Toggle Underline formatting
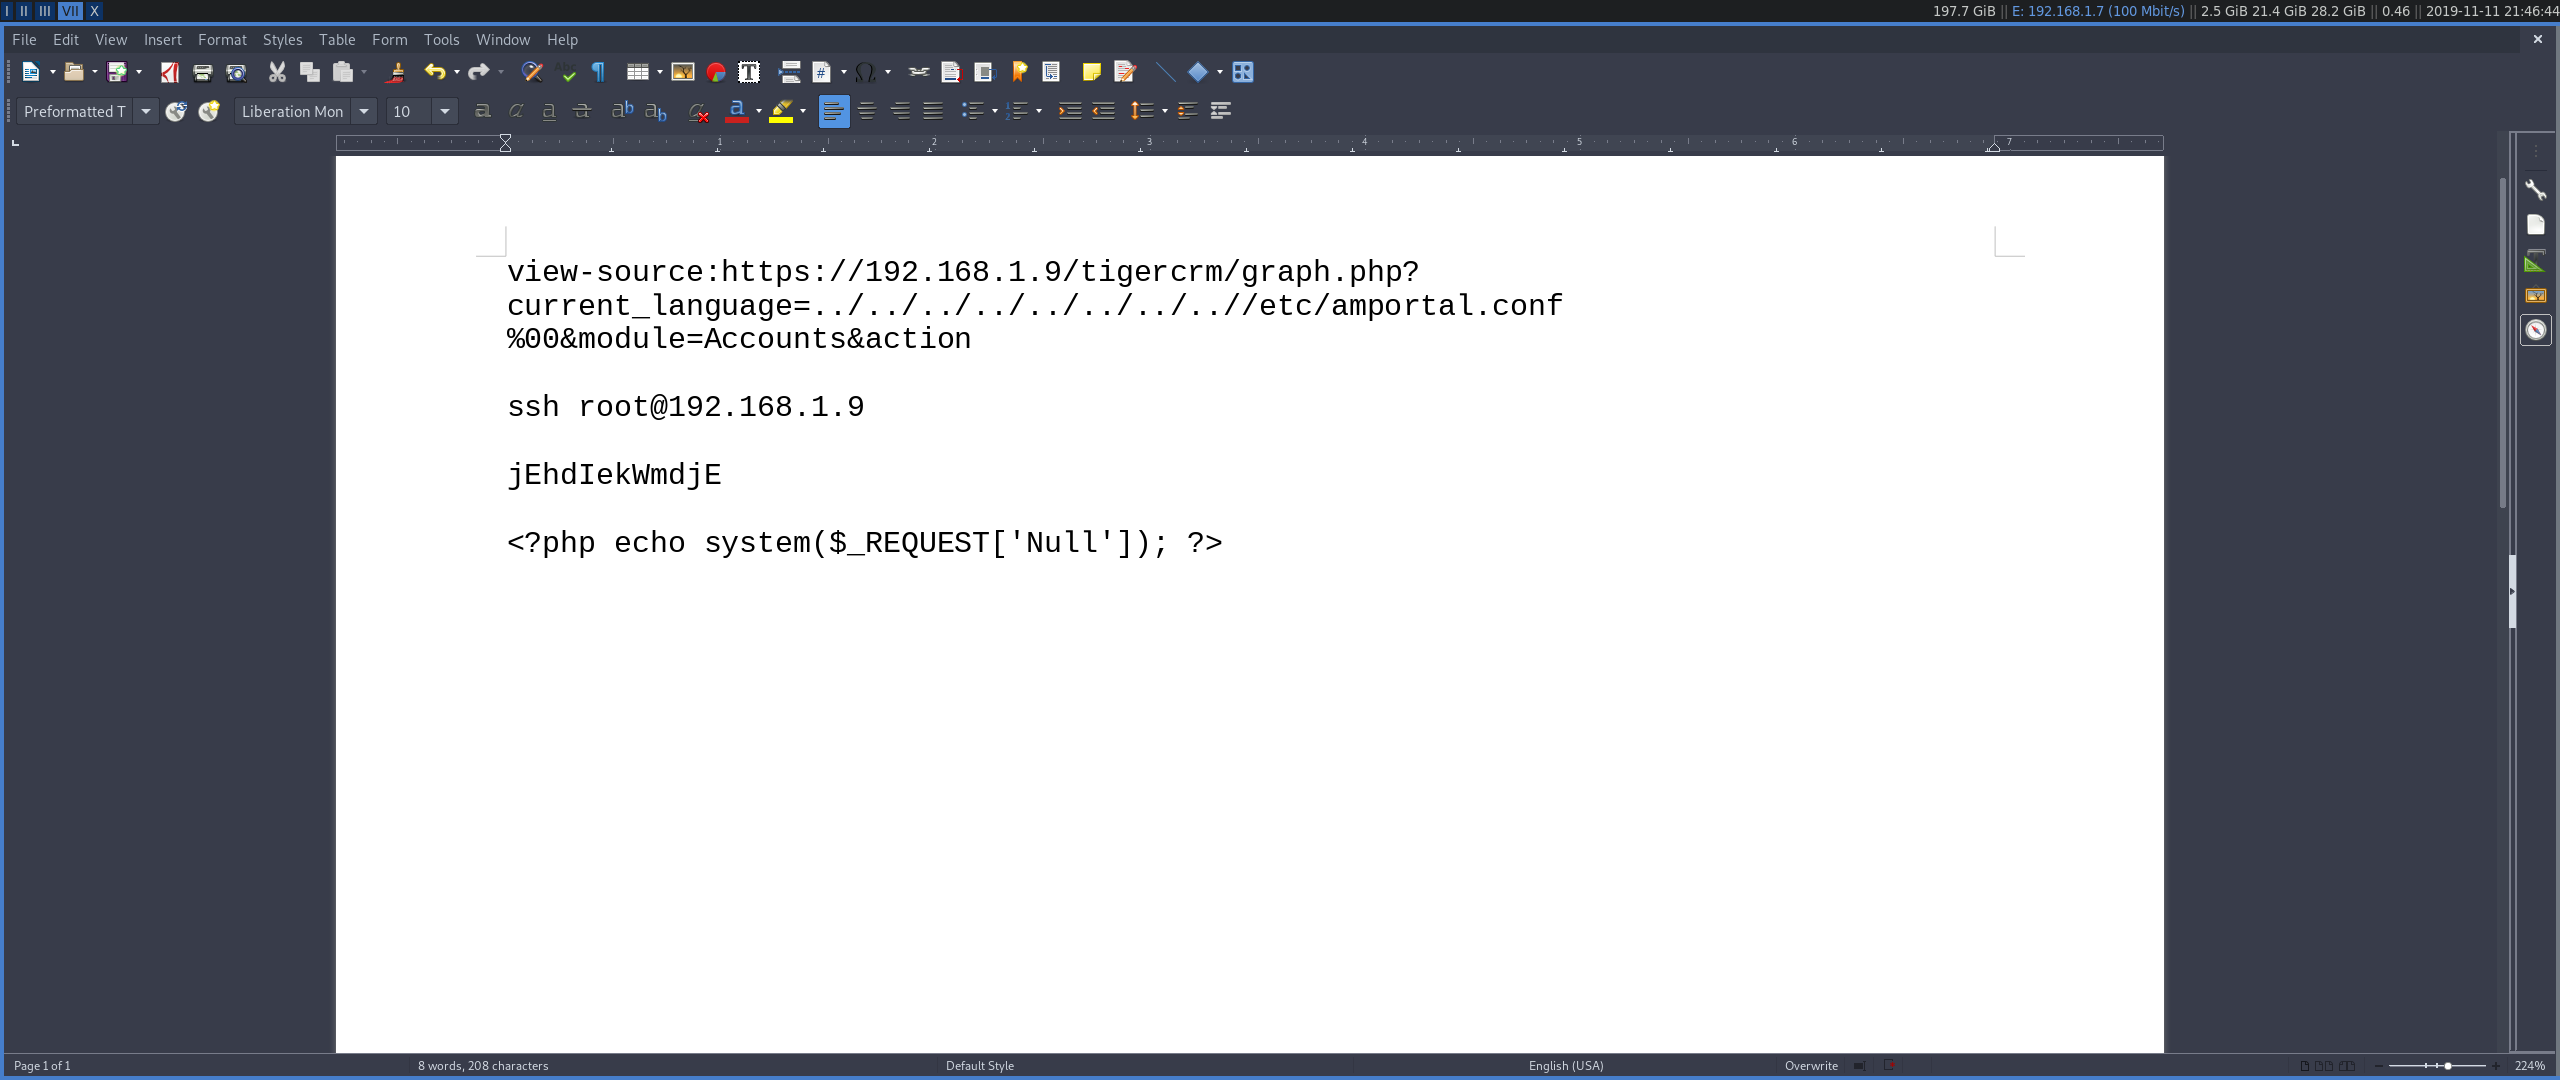 point(549,111)
